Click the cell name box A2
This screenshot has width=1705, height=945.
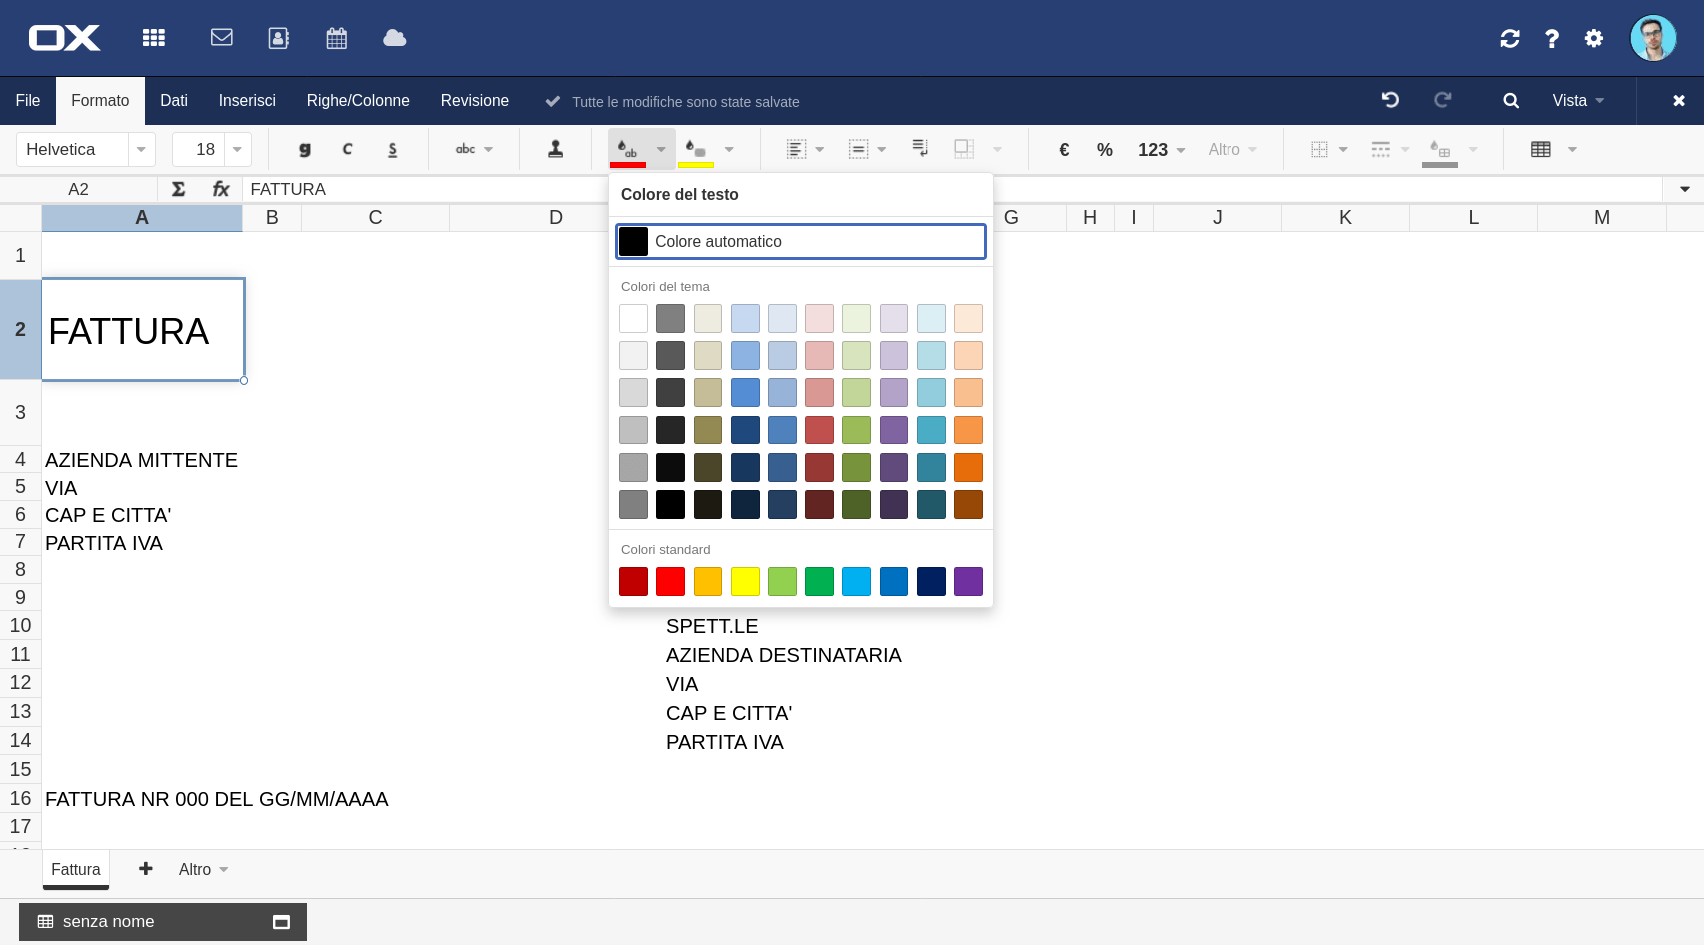pyautogui.click(x=78, y=189)
